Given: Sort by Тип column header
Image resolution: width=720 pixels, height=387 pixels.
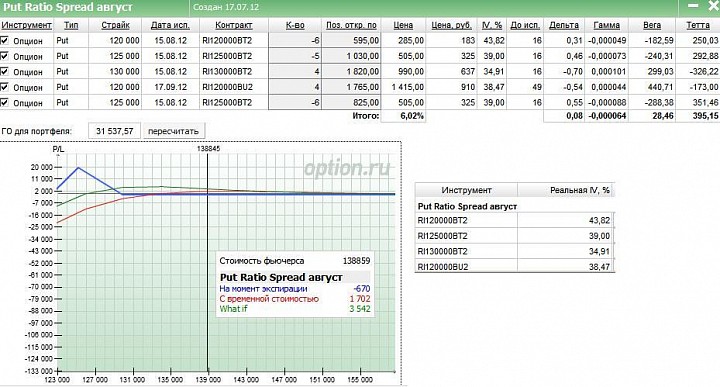Looking at the screenshot, I should 71,25.
